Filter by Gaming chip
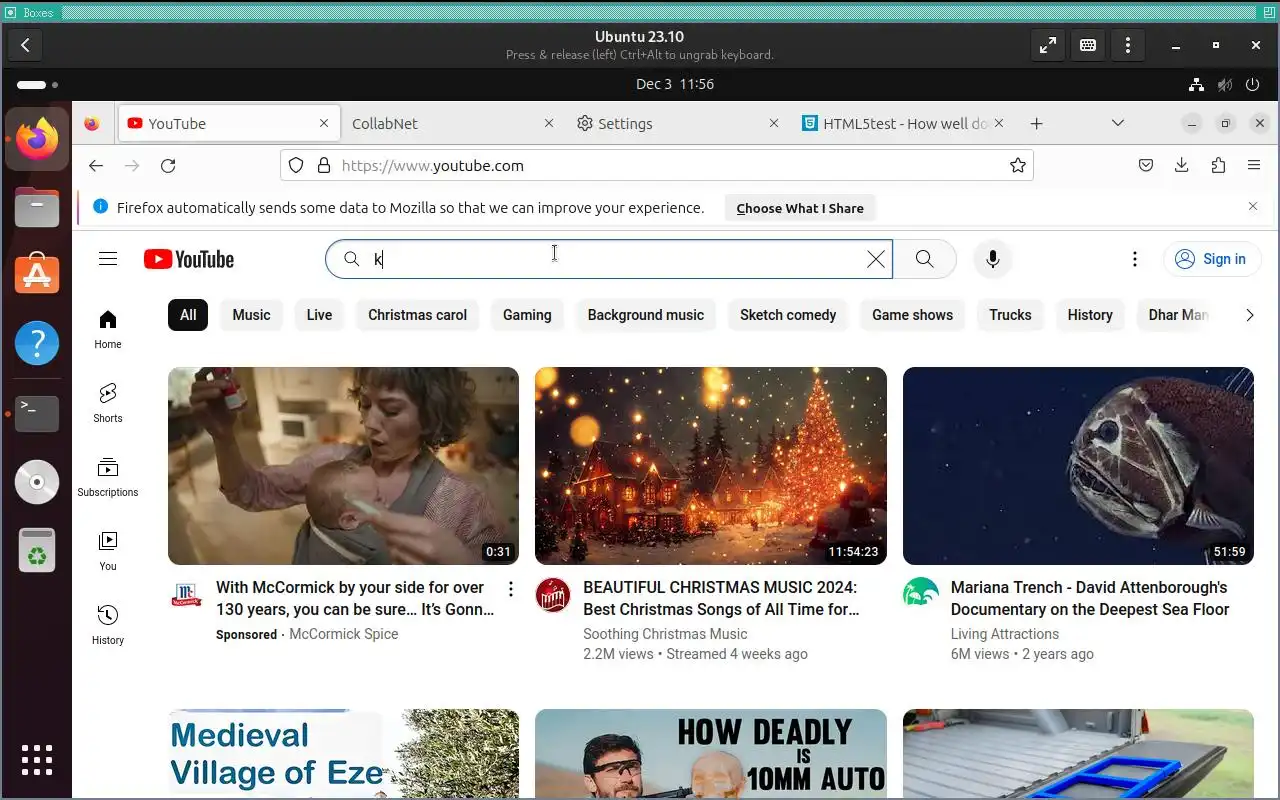This screenshot has height=800, width=1280. [527, 315]
